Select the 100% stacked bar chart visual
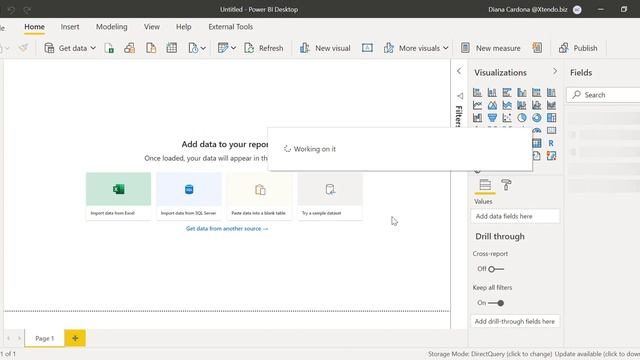 [x=536, y=93]
